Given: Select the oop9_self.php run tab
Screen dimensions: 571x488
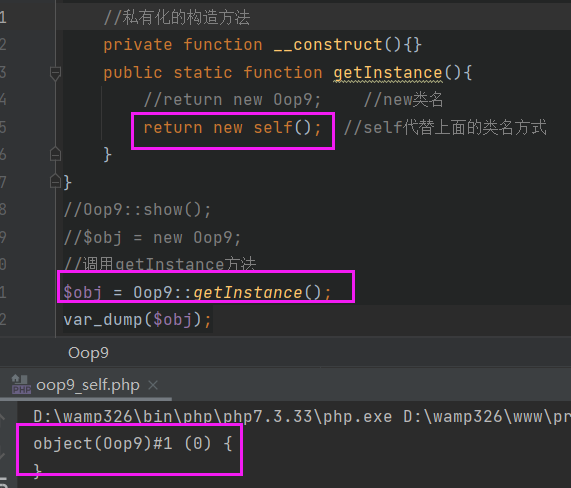Looking at the screenshot, I should click(x=88, y=385).
